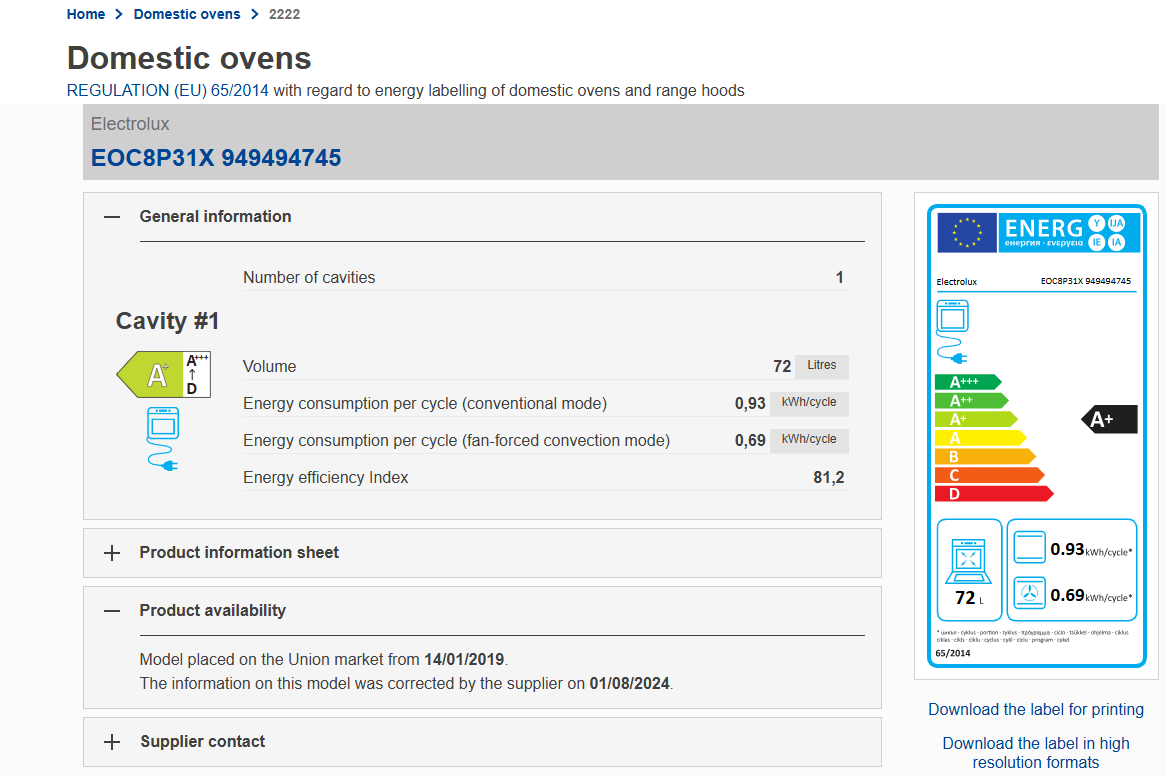Click the red D class bar on label
1166x776 pixels.
click(x=992, y=494)
